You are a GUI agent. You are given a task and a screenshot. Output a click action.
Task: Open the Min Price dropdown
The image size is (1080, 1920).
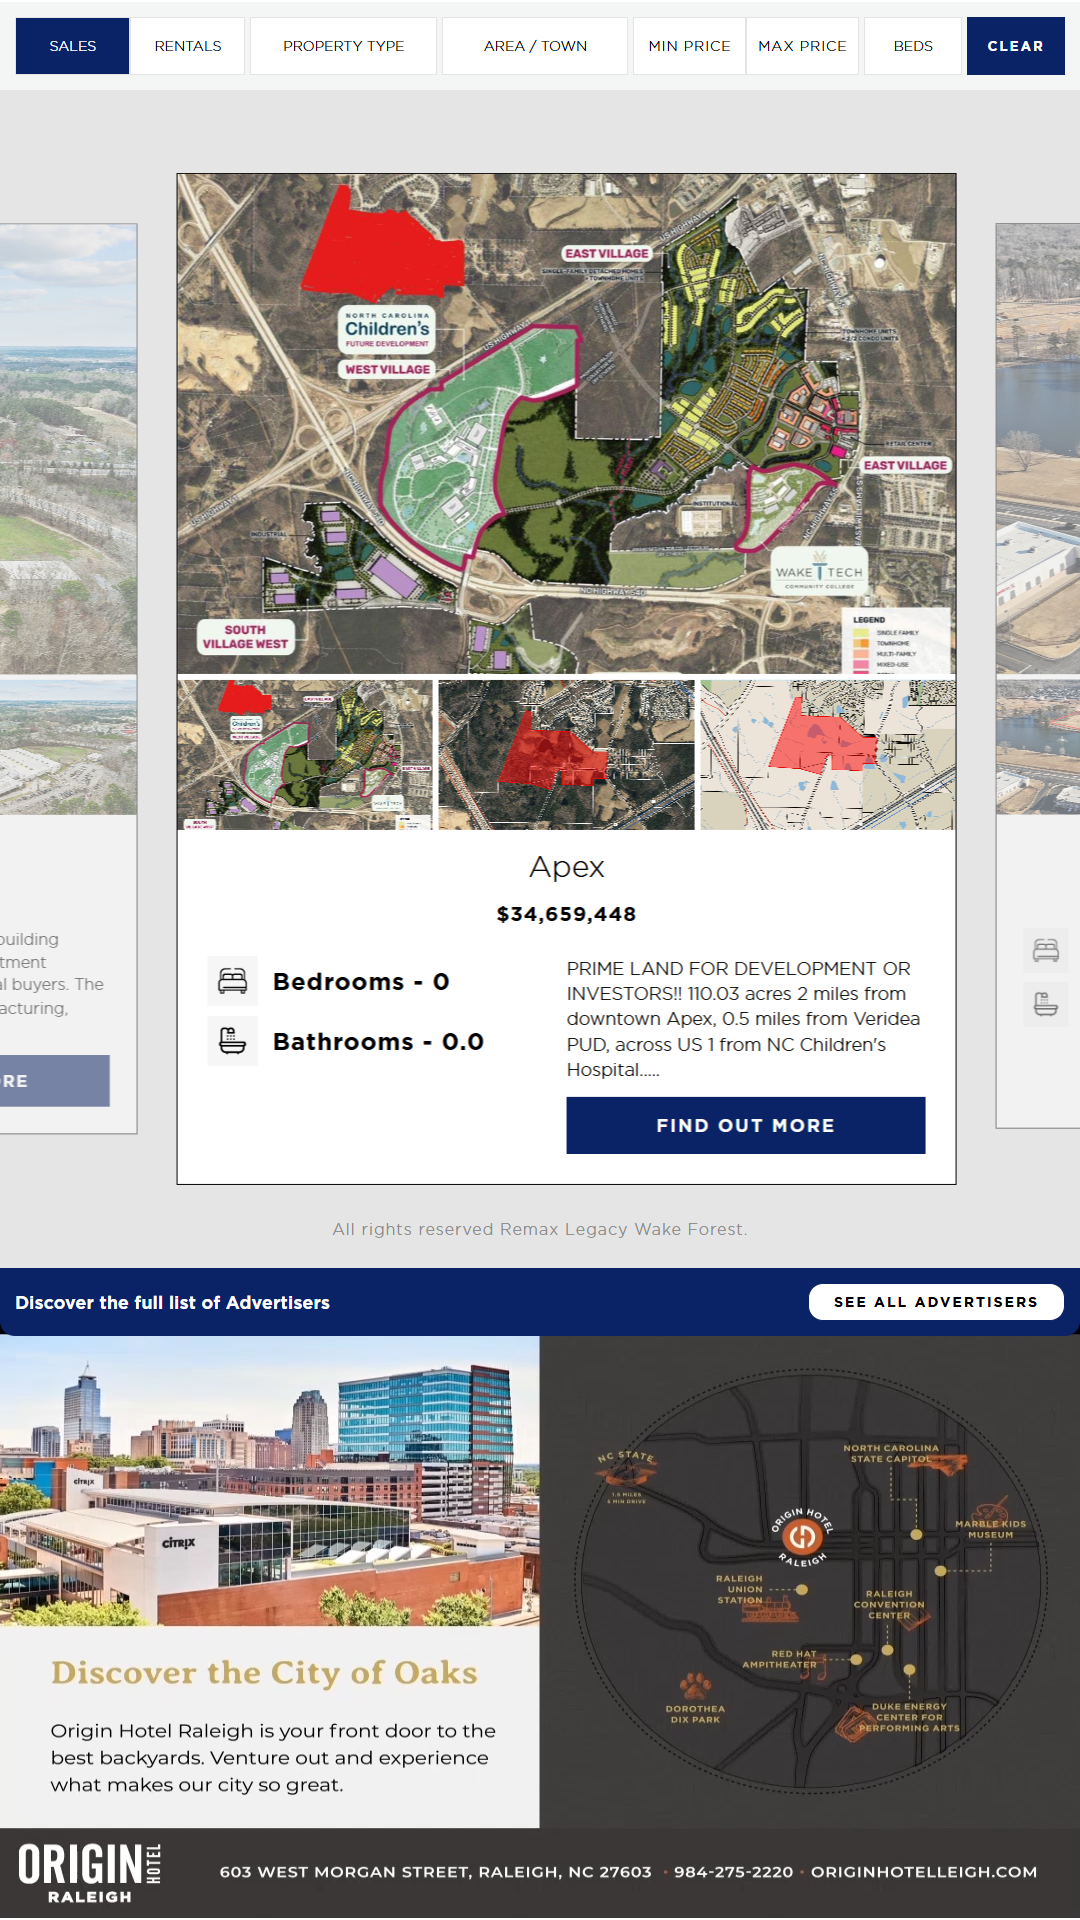(689, 46)
